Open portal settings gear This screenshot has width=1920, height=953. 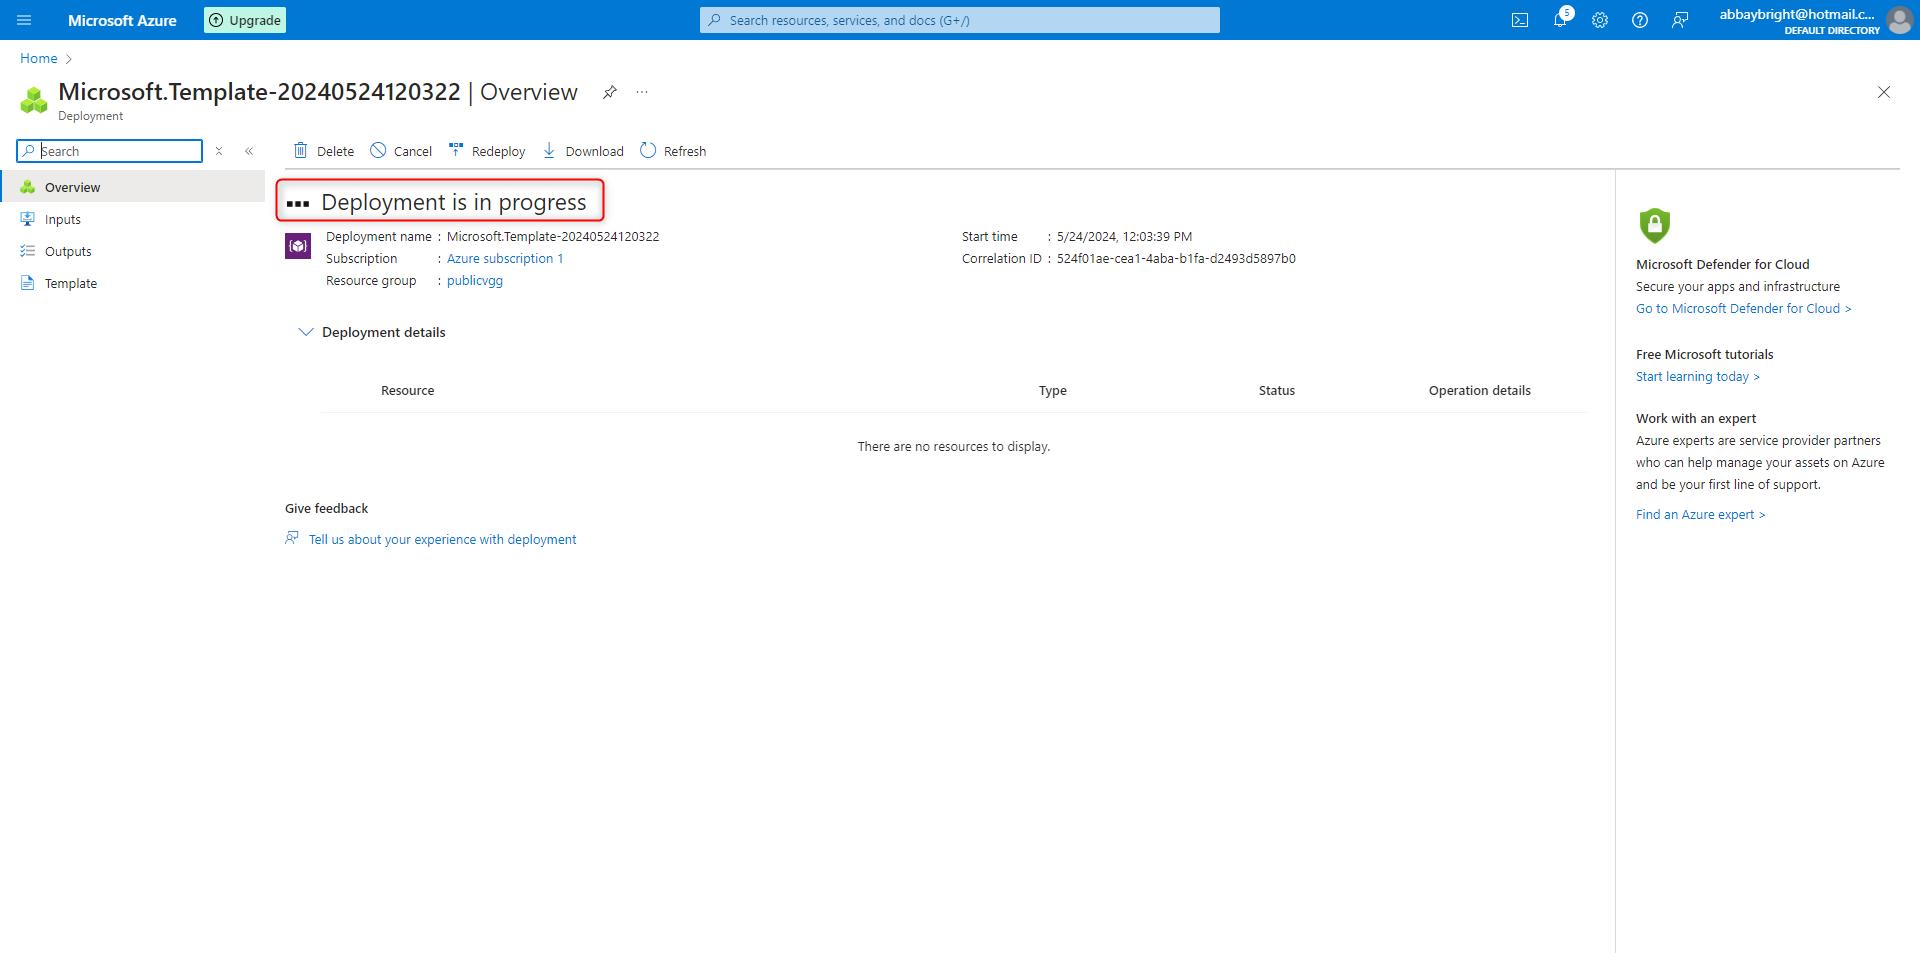(1600, 20)
